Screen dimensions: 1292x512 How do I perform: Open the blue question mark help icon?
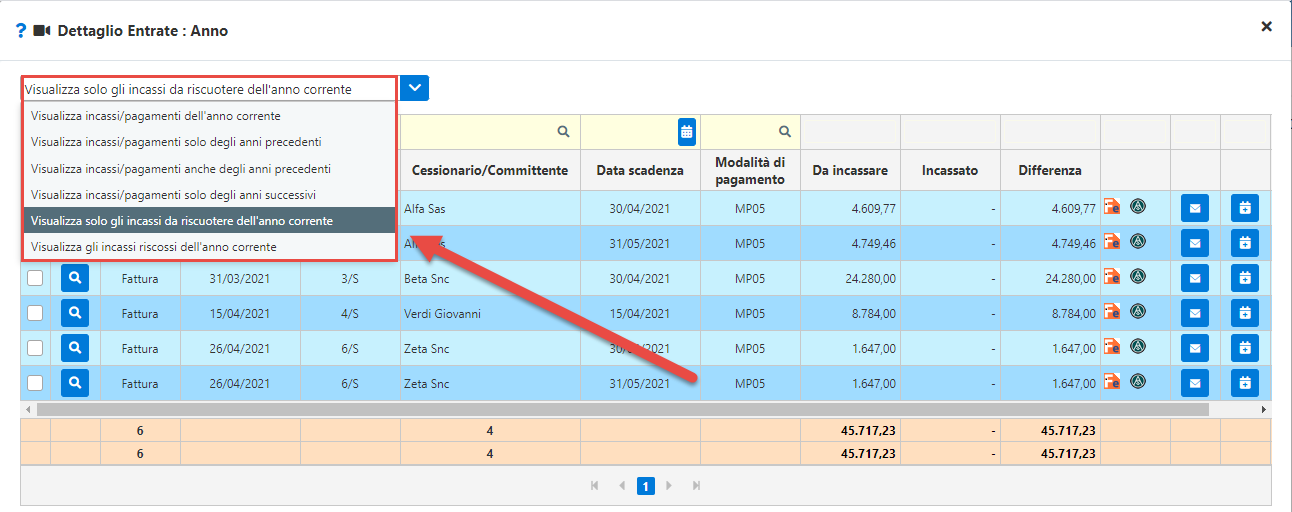pyautogui.click(x=20, y=31)
